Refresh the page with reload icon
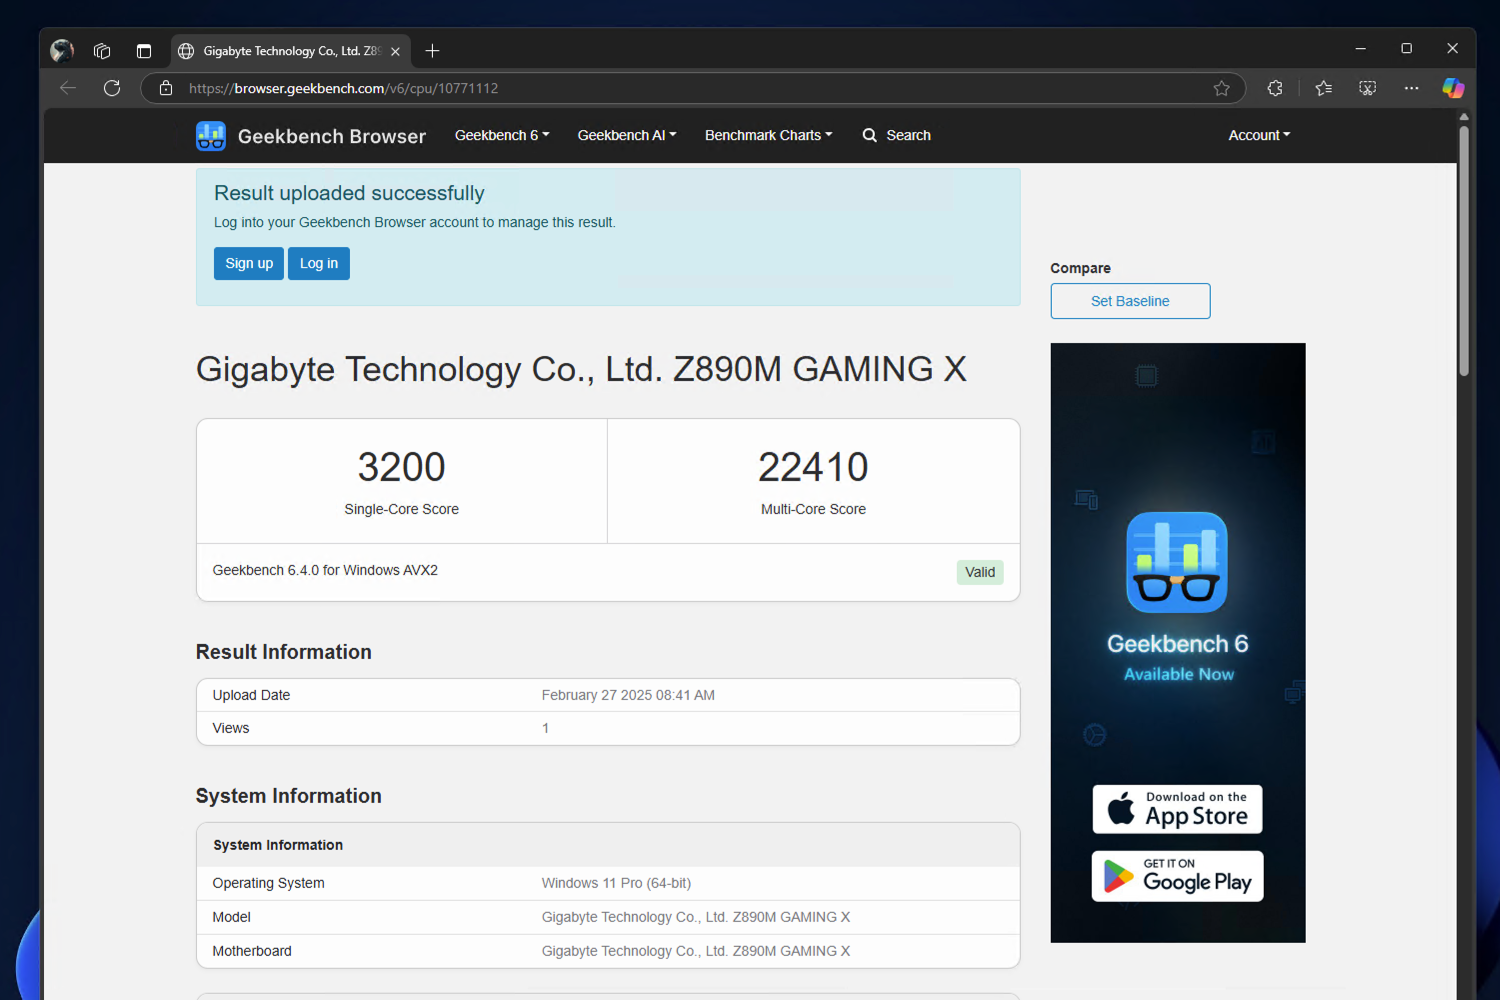Viewport: 1500px width, 1000px height. click(112, 88)
